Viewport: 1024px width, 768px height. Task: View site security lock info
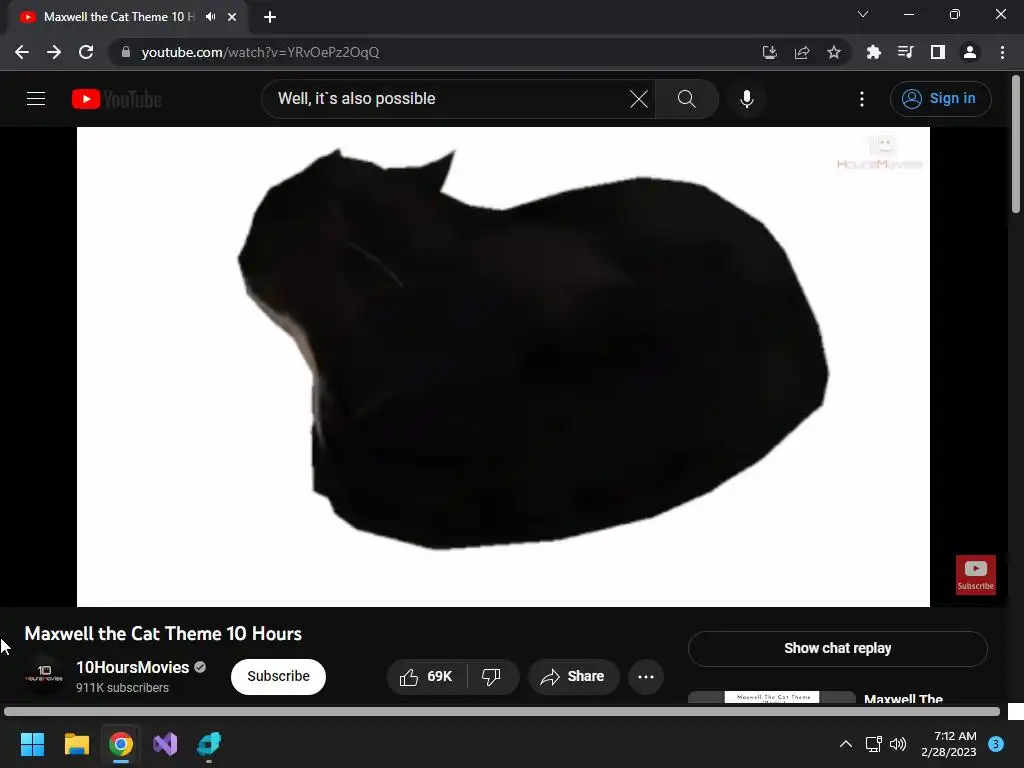[x=126, y=52]
